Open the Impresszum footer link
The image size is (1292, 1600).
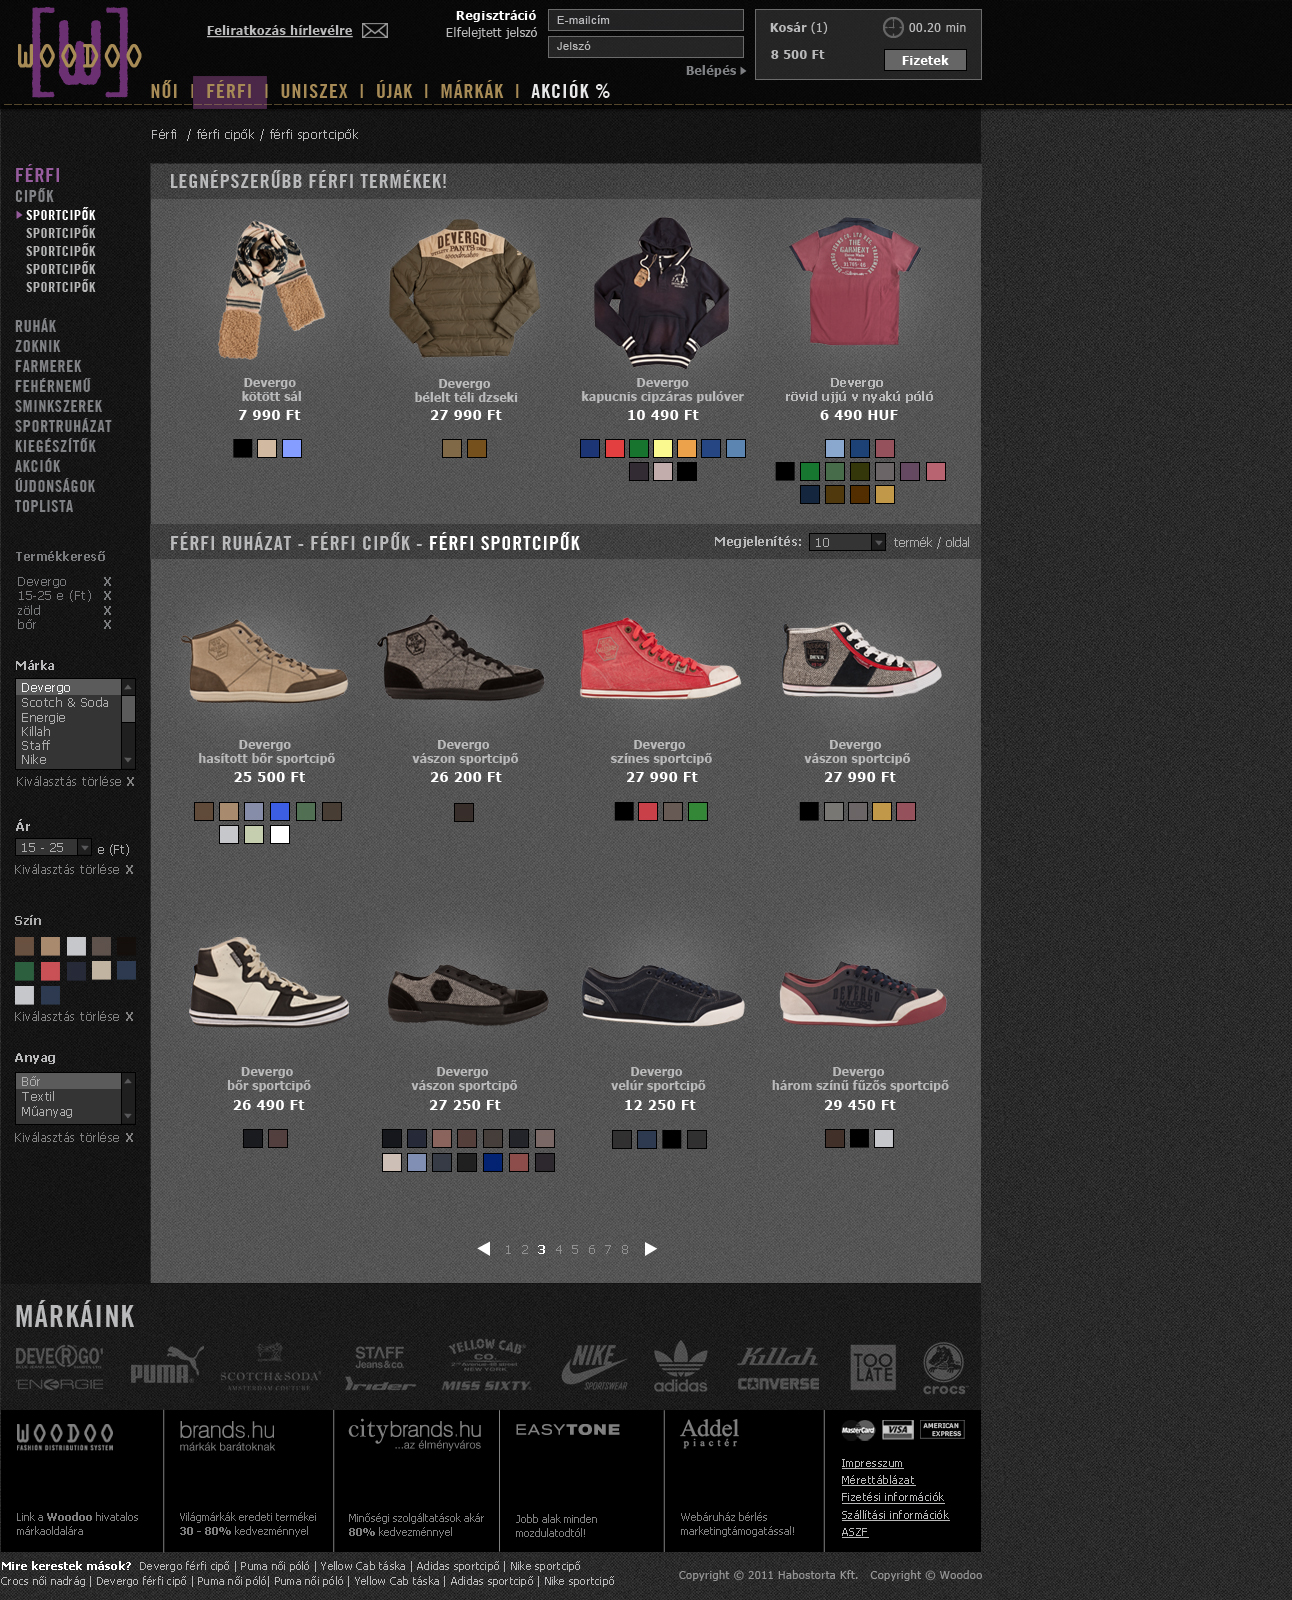tap(871, 1463)
